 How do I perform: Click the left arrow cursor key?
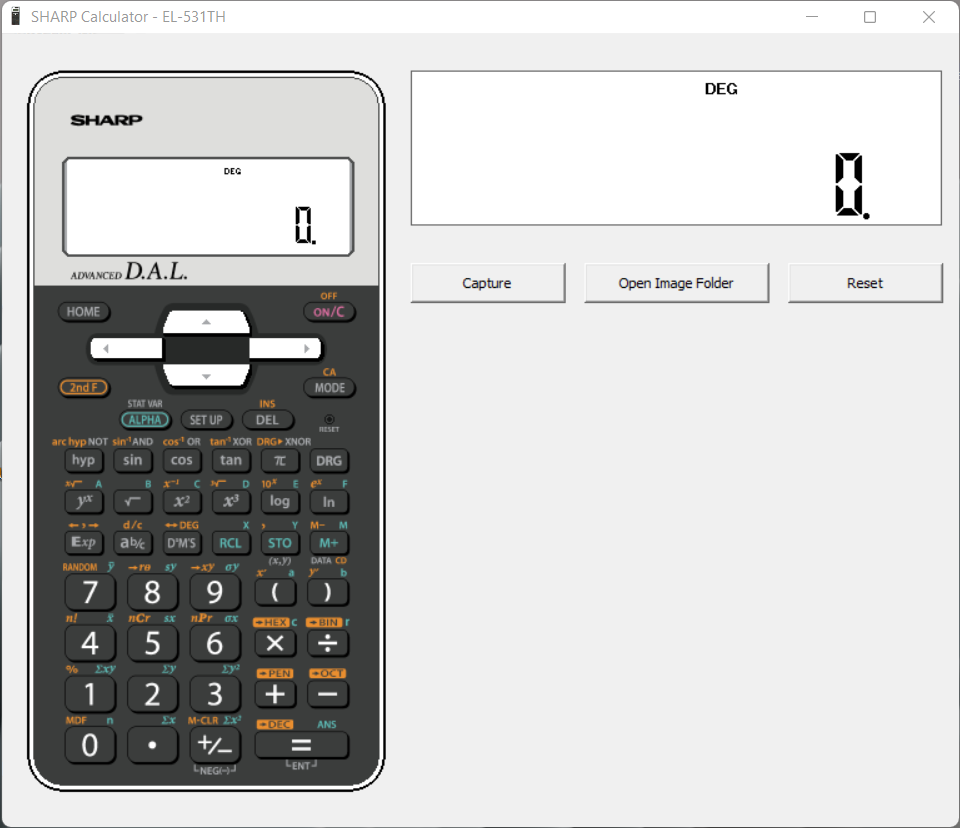pyautogui.click(x=126, y=348)
